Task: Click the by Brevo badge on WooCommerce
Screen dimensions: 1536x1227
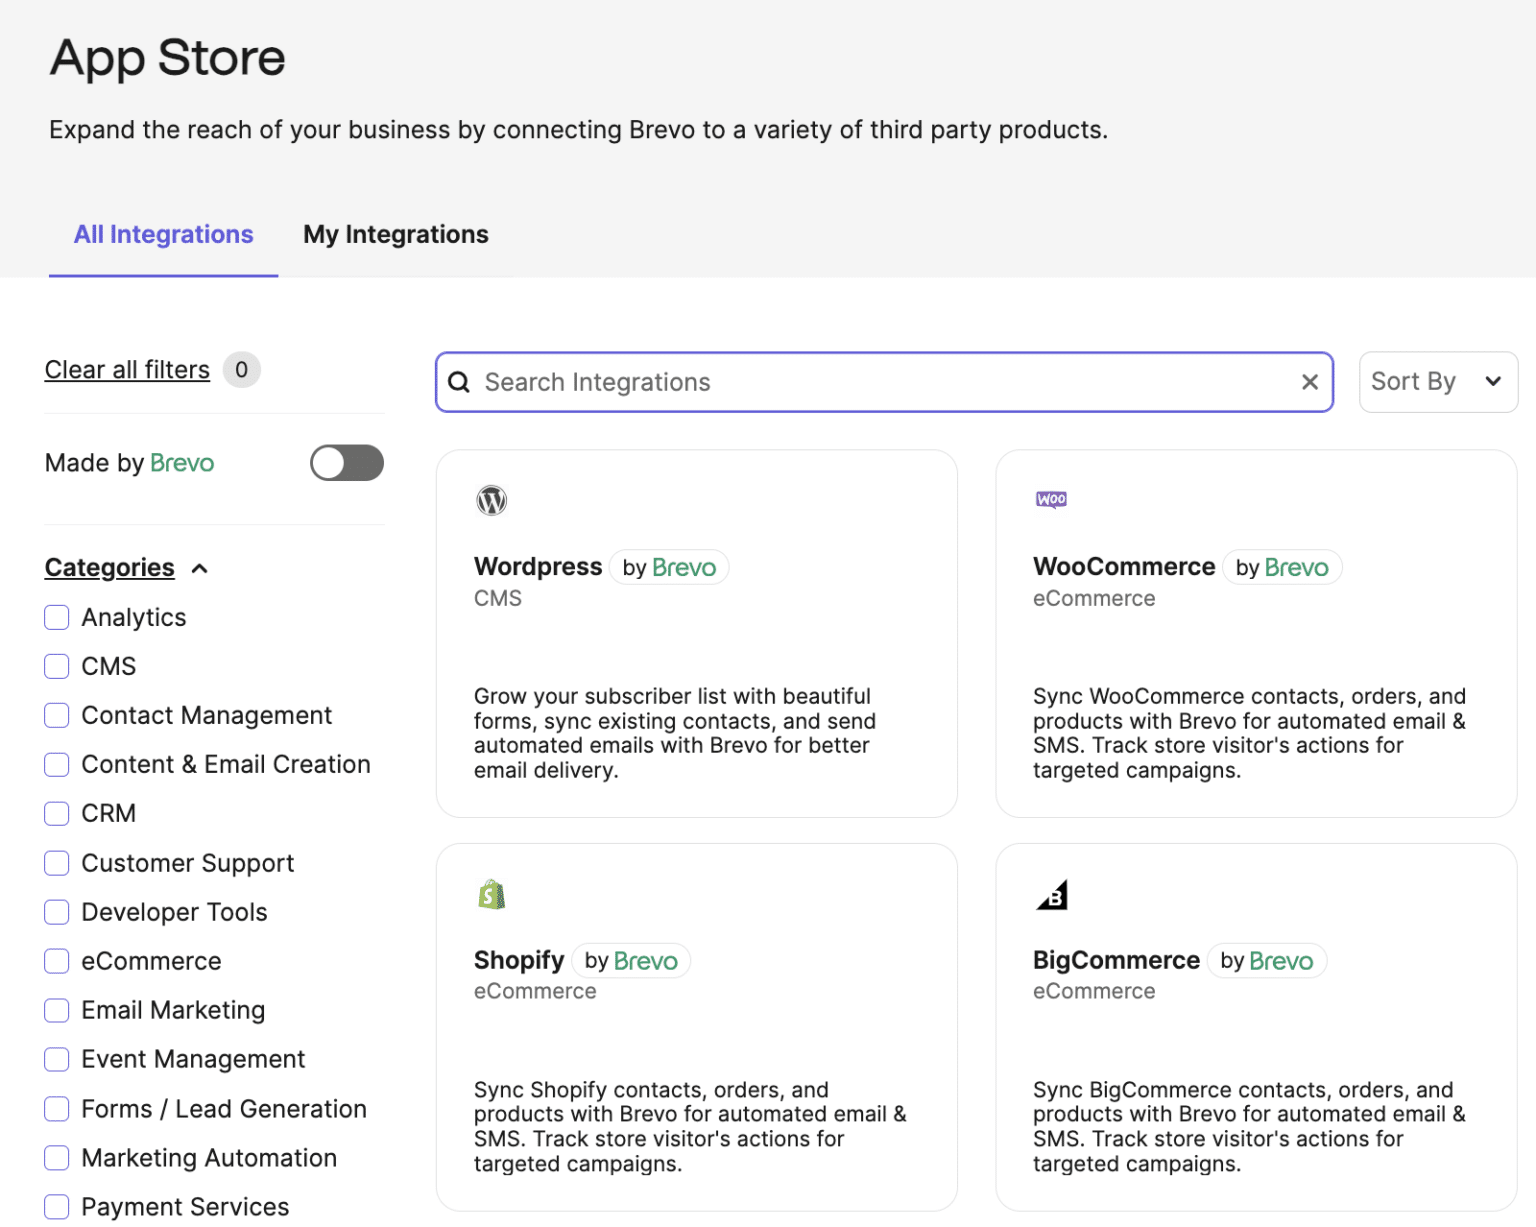Action: tap(1282, 567)
